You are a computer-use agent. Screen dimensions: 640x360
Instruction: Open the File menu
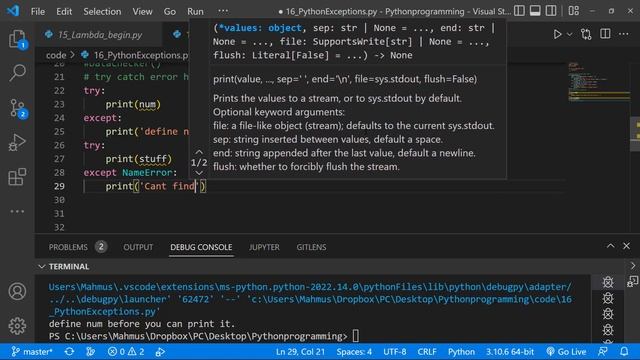point(38,11)
